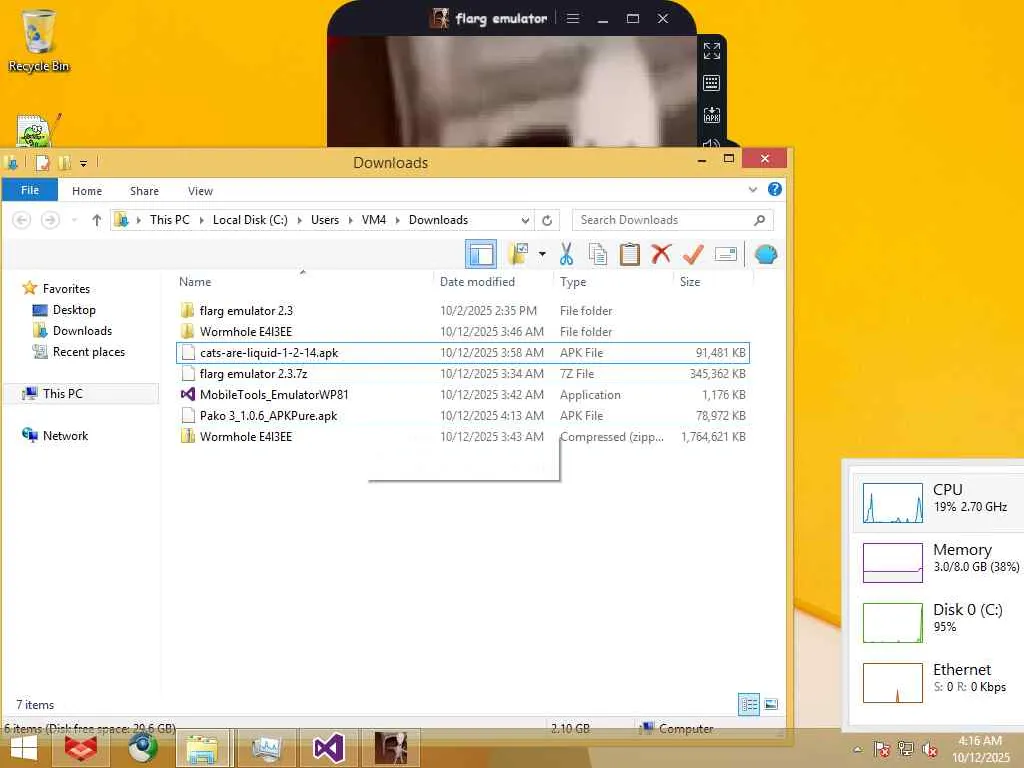1024x768 pixels.
Task: Switch to the View ribbon tab
Action: 200,191
